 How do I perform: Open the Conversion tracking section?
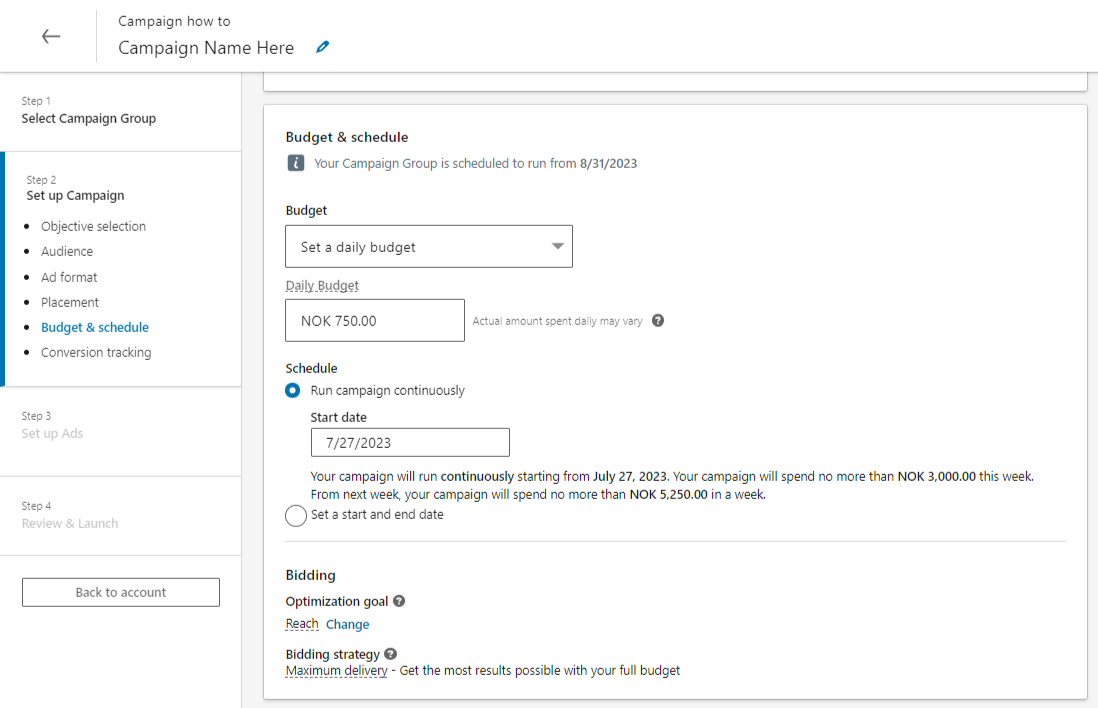coord(96,352)
